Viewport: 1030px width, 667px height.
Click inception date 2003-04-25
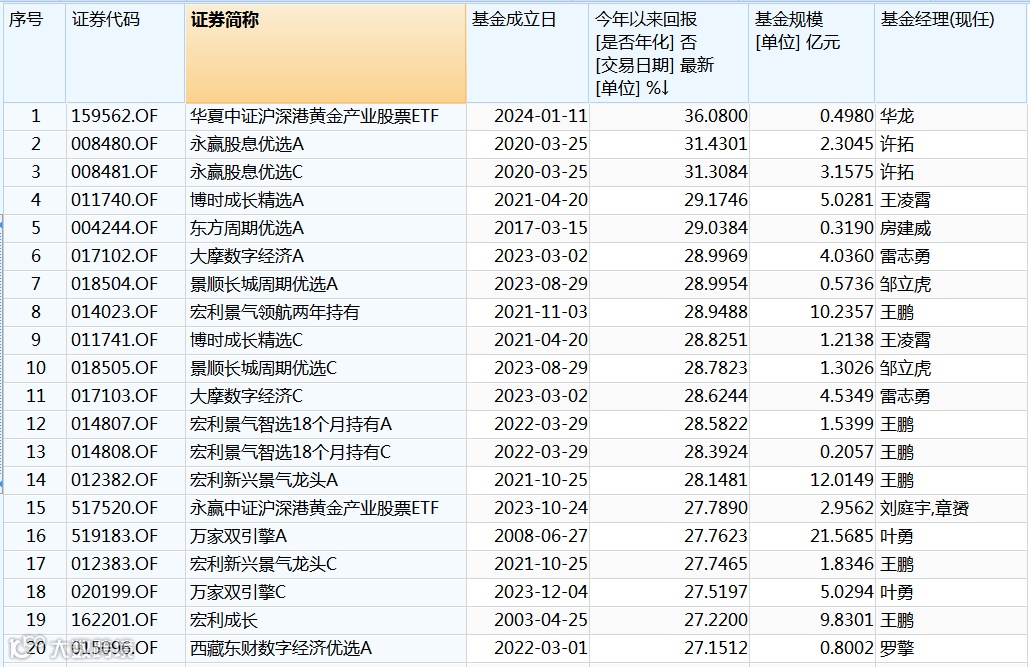click(x=541, y=620)
